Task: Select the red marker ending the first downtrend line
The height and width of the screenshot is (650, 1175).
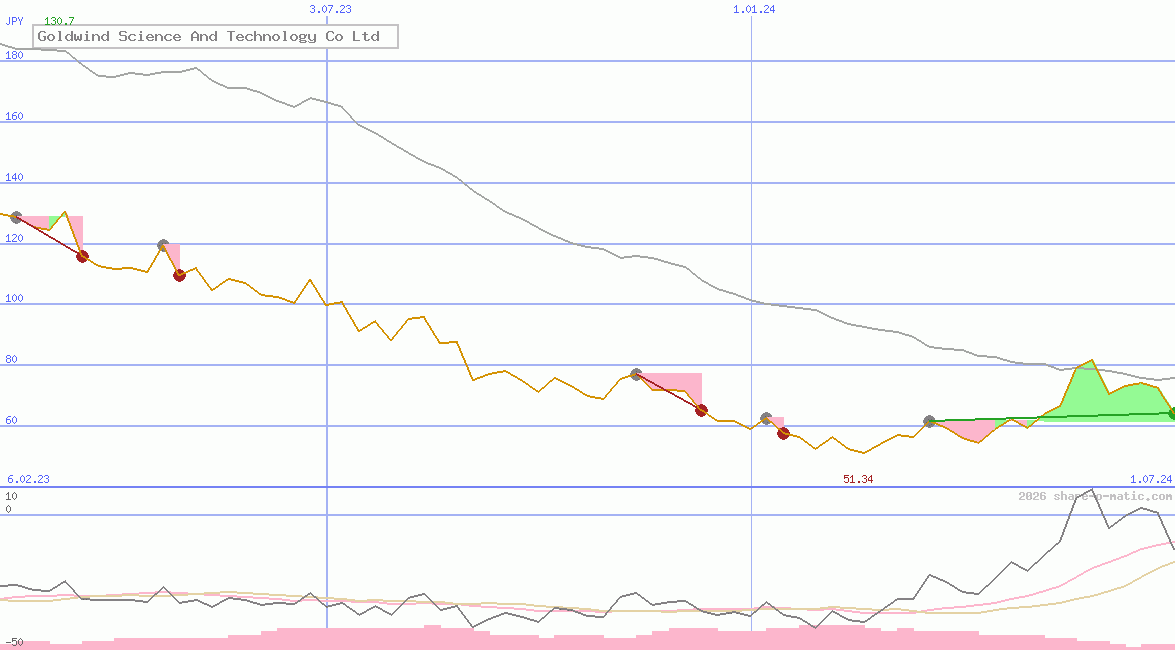Action: (x=83, y=257)
